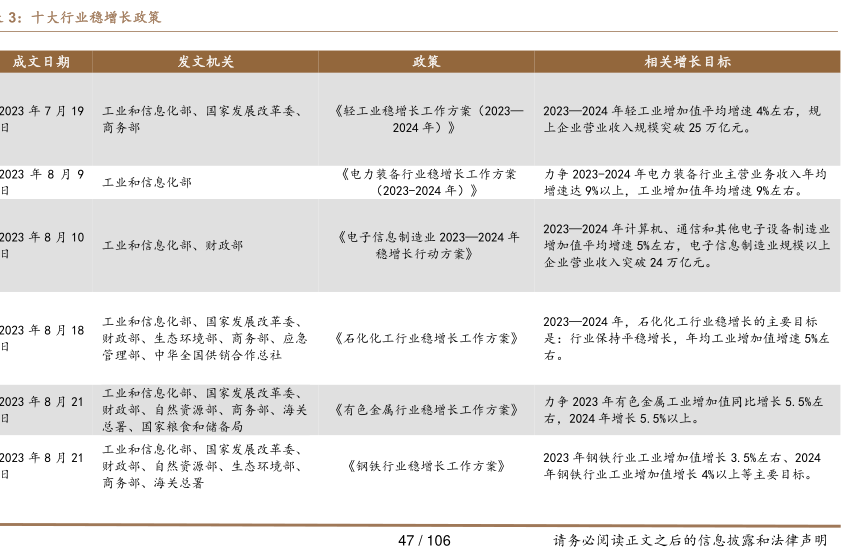This screenshot has height=548, width=852.
Task: Click the 钢铁行业稳增长工作方案 policy title
Action: [426, 466]
